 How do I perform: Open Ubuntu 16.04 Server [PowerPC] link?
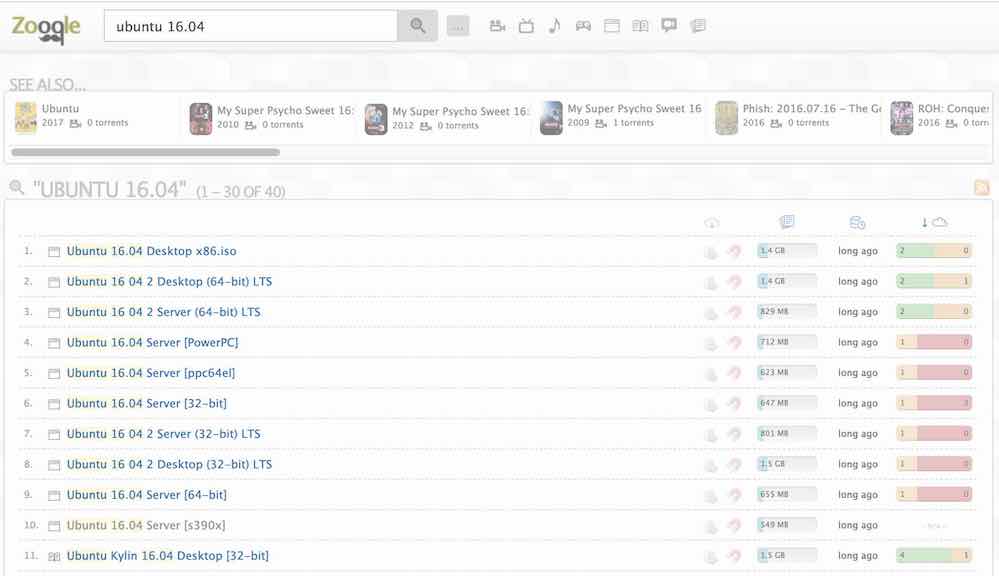tap(152, 342)
